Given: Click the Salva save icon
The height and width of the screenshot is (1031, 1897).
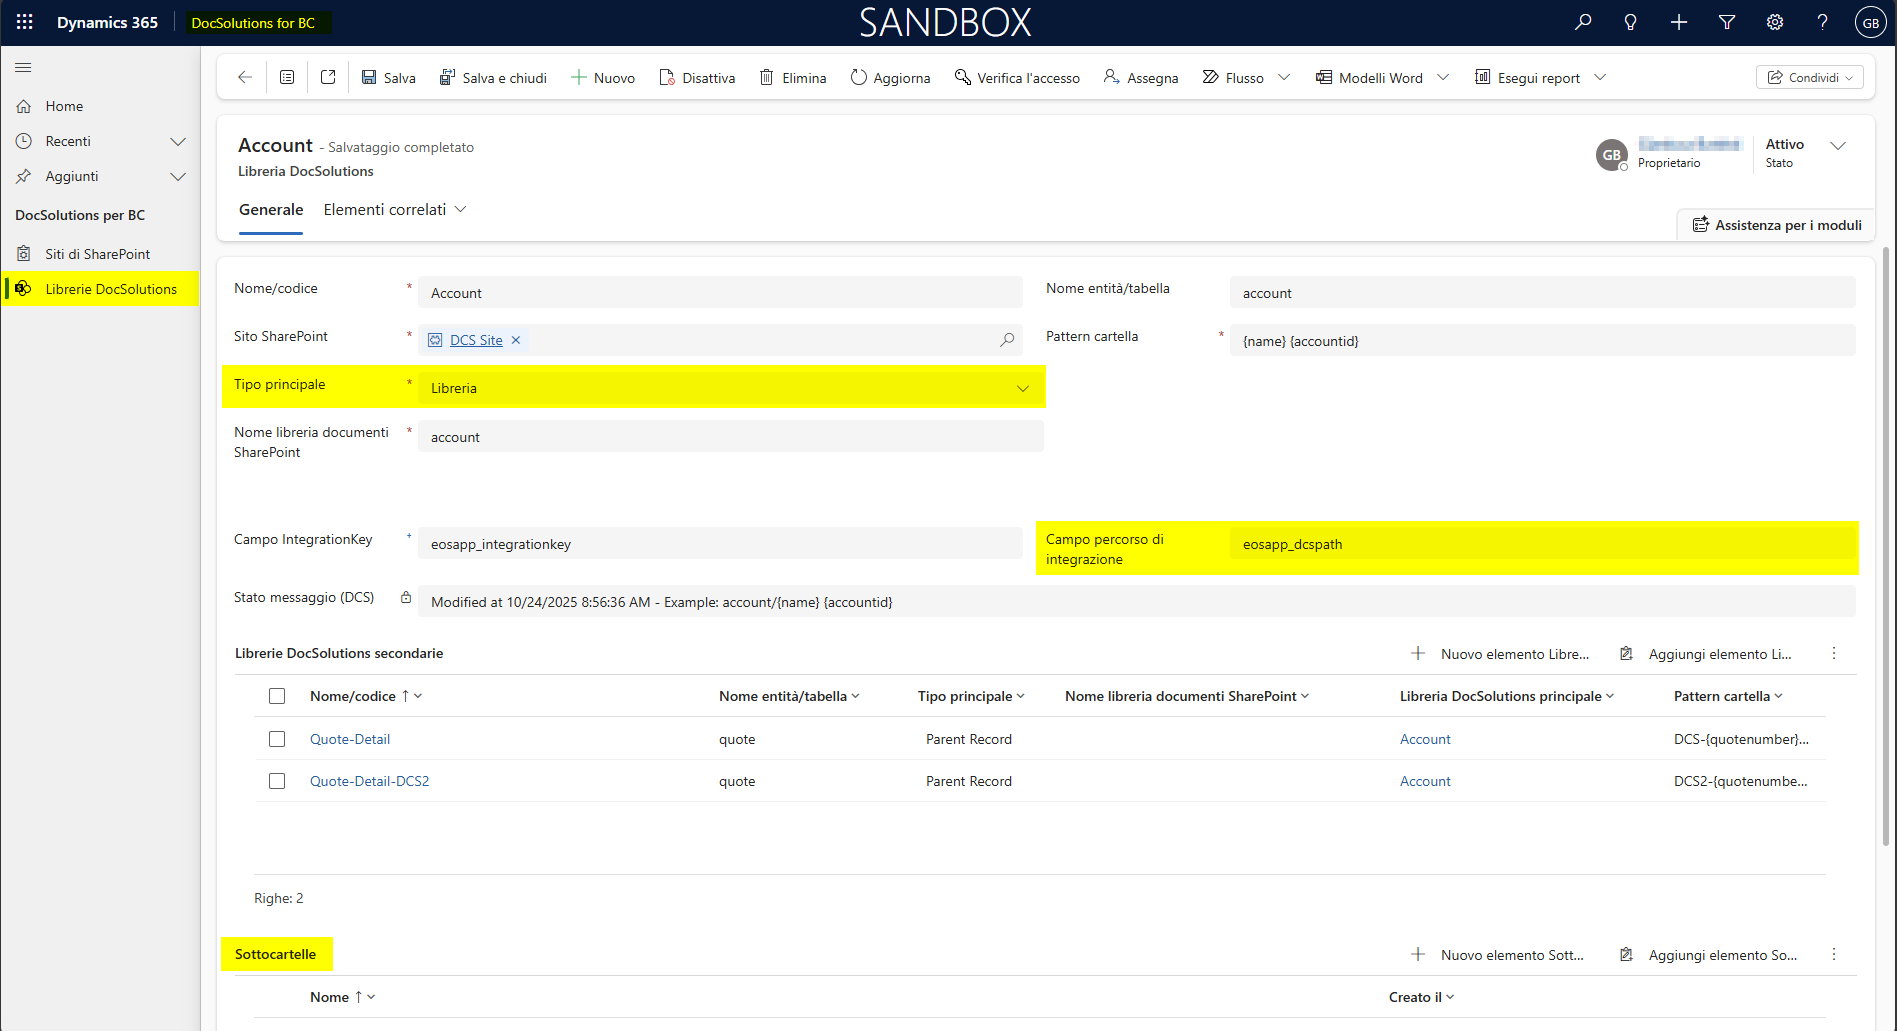Looking at the screenshot, I should coord(369,78).
